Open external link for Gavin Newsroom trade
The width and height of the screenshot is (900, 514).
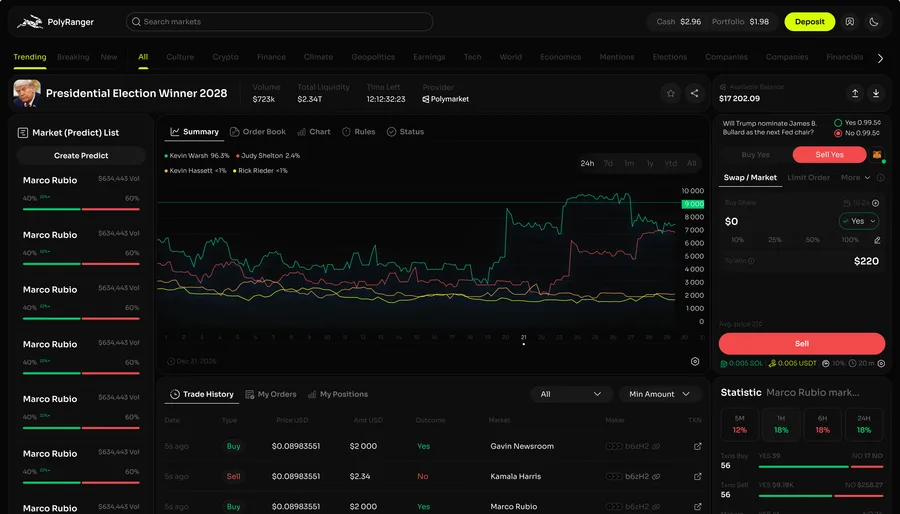point(697,446)
